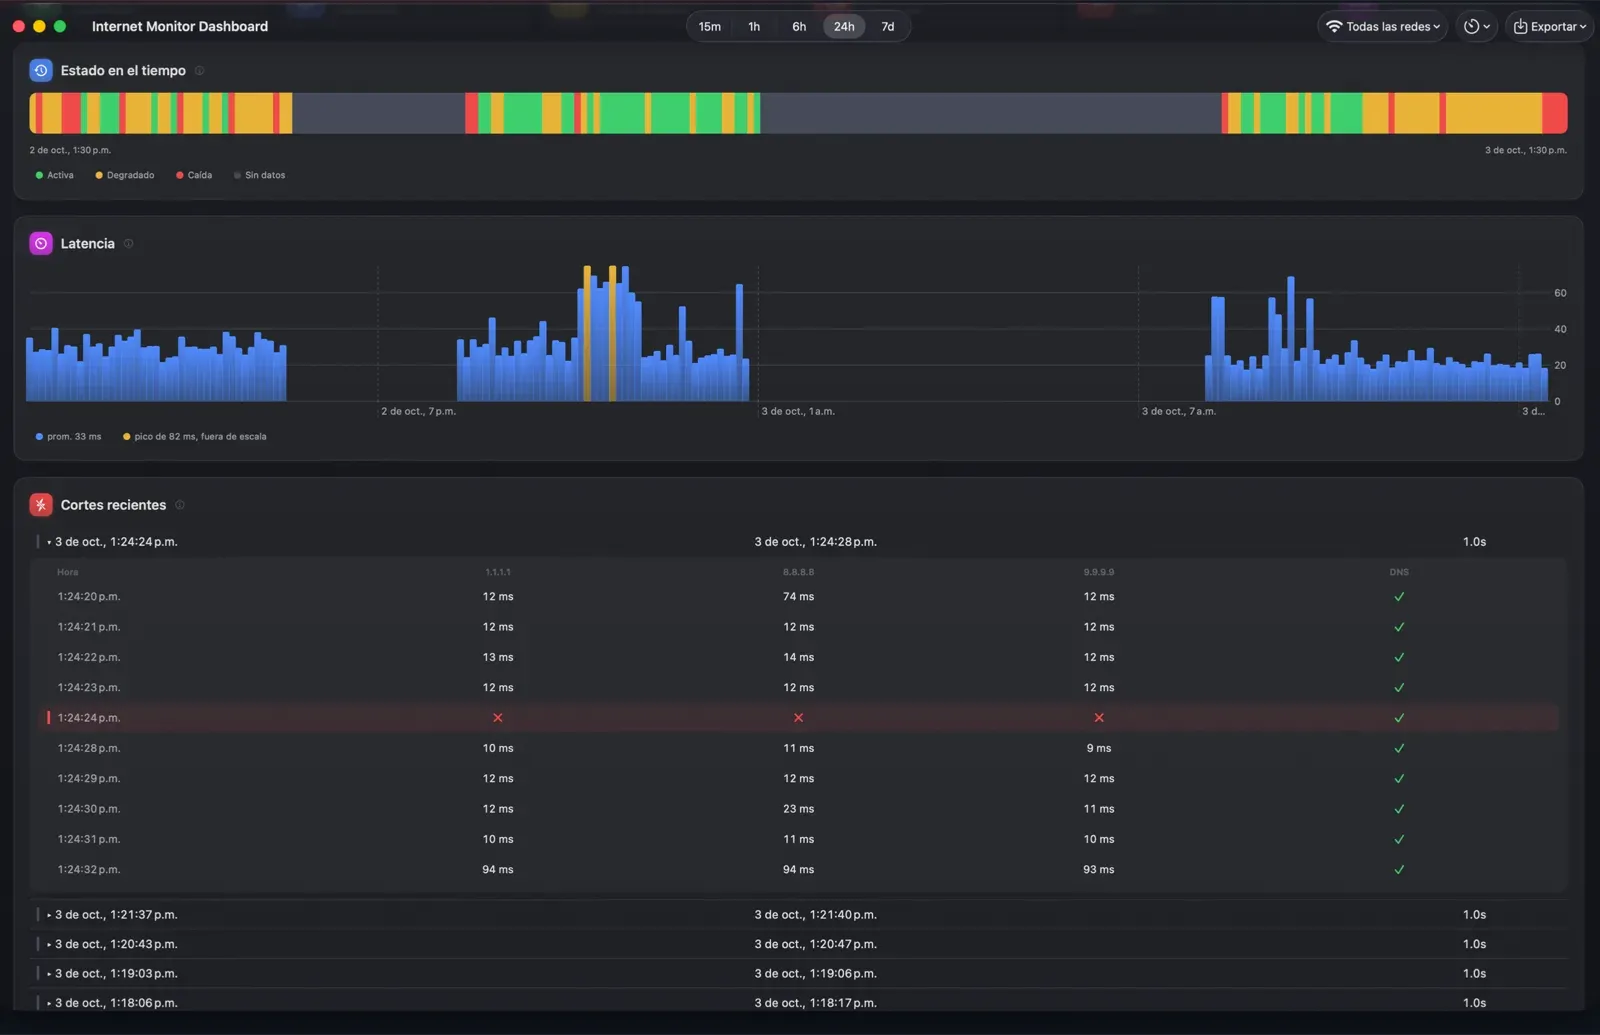Open info tooltip beside Latencia
Screen dimensions: 1600x1035
click(x=128, y=243)
